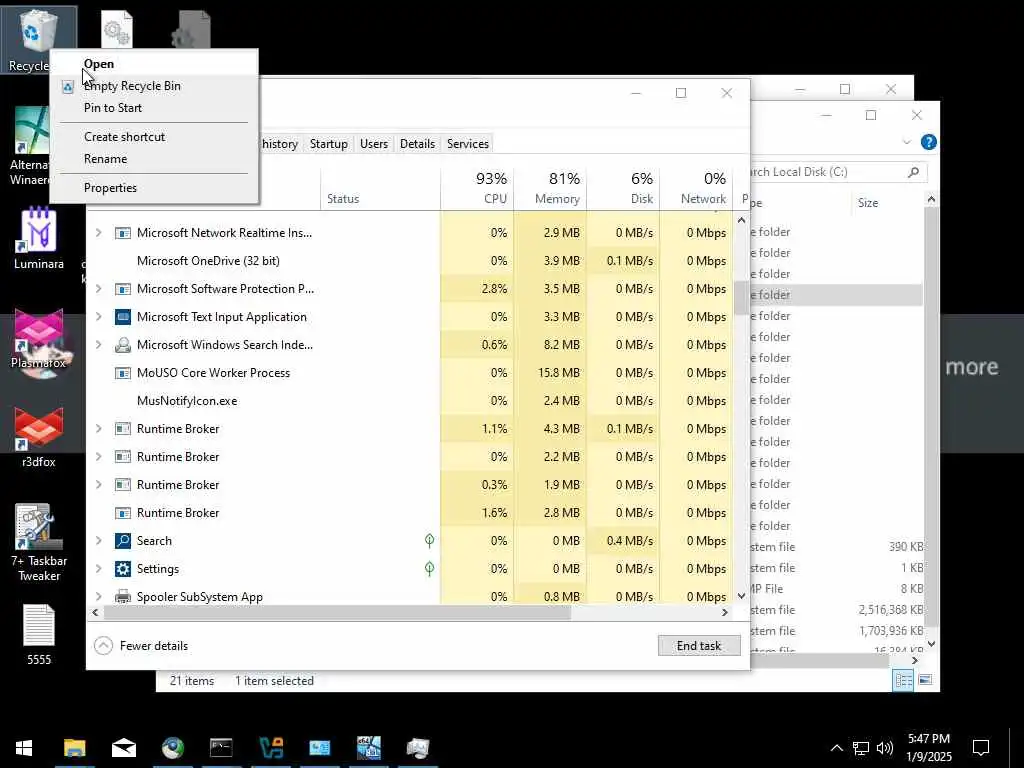Launch the r3dfox desktop shortcut
The image size is (1024, 768).
[39, 438]
